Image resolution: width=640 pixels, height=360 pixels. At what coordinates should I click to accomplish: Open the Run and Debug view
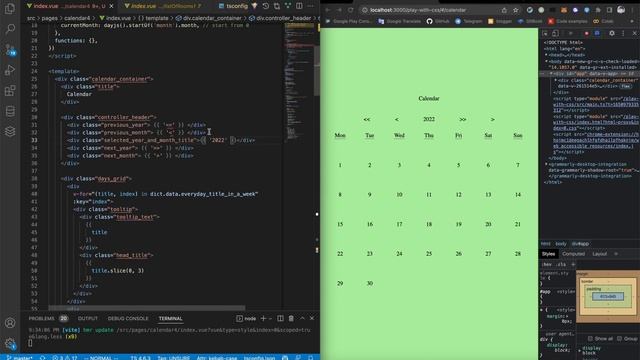click(x=10, y=70)
